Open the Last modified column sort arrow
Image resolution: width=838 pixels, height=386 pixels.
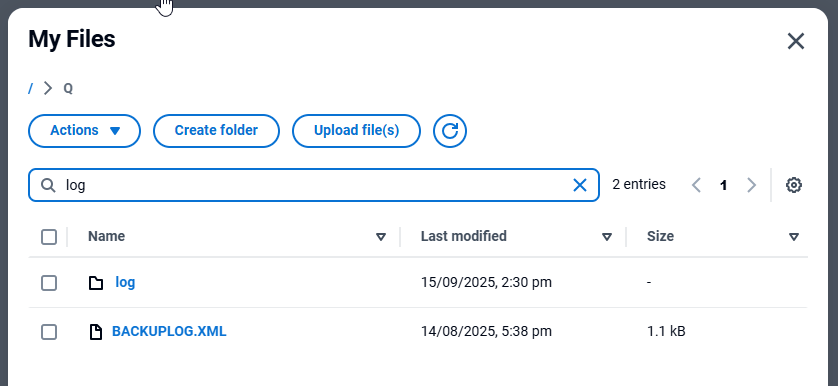click(607, 237)
